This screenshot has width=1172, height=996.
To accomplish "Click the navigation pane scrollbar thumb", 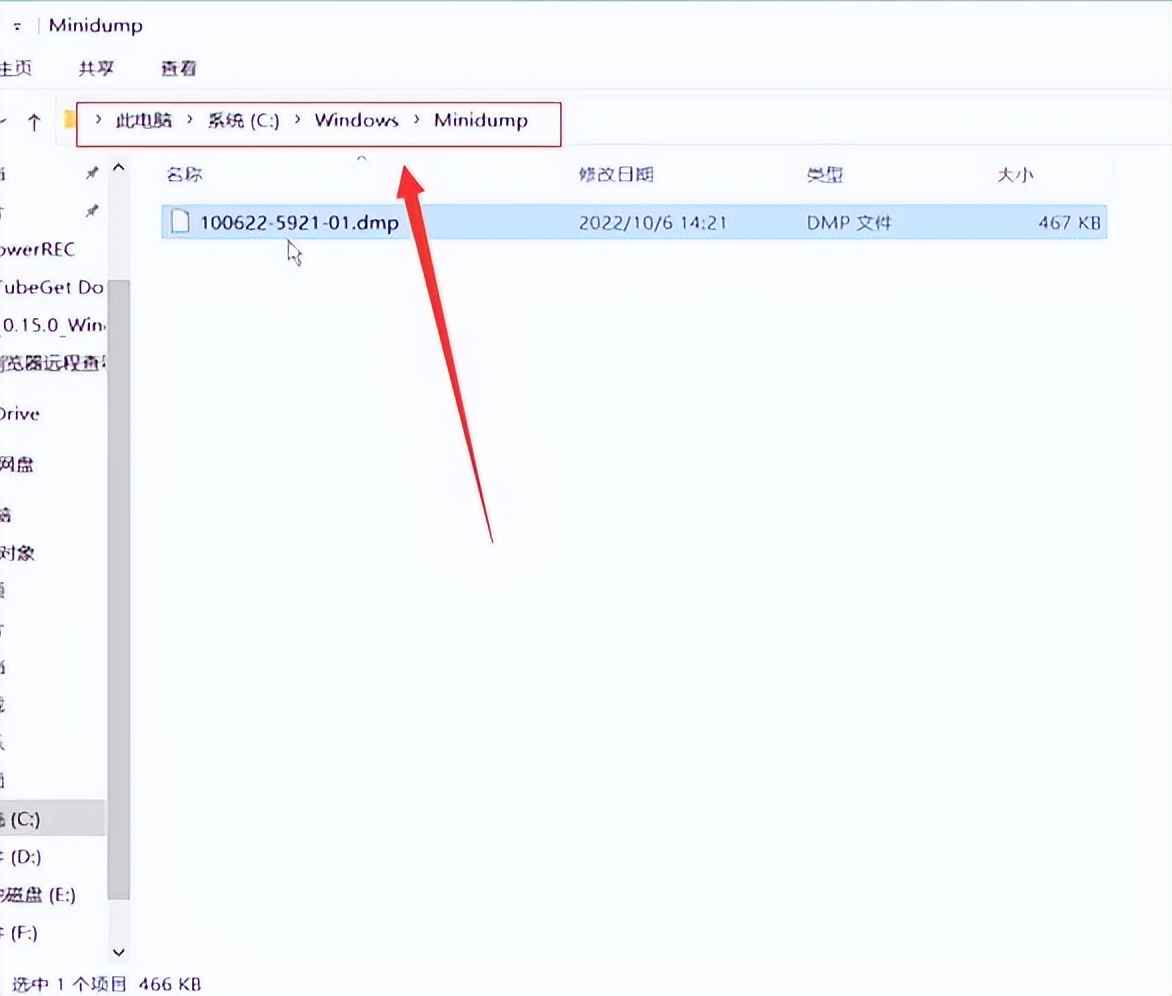I will (x=118, y=590).
